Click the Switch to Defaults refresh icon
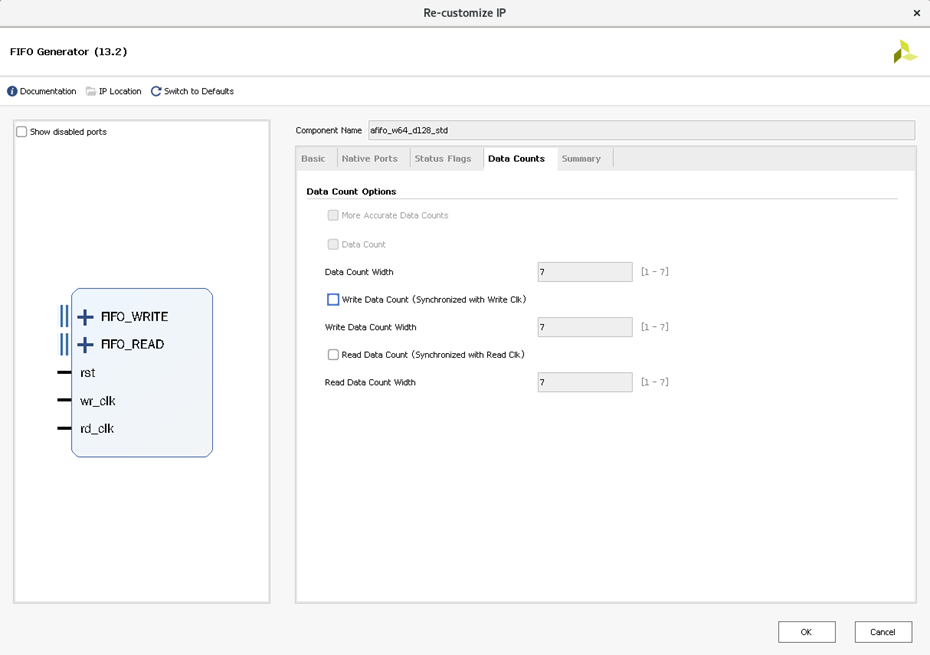Viewport: 930px width, 655px height. pyautogui.click(x=156, y=91)
